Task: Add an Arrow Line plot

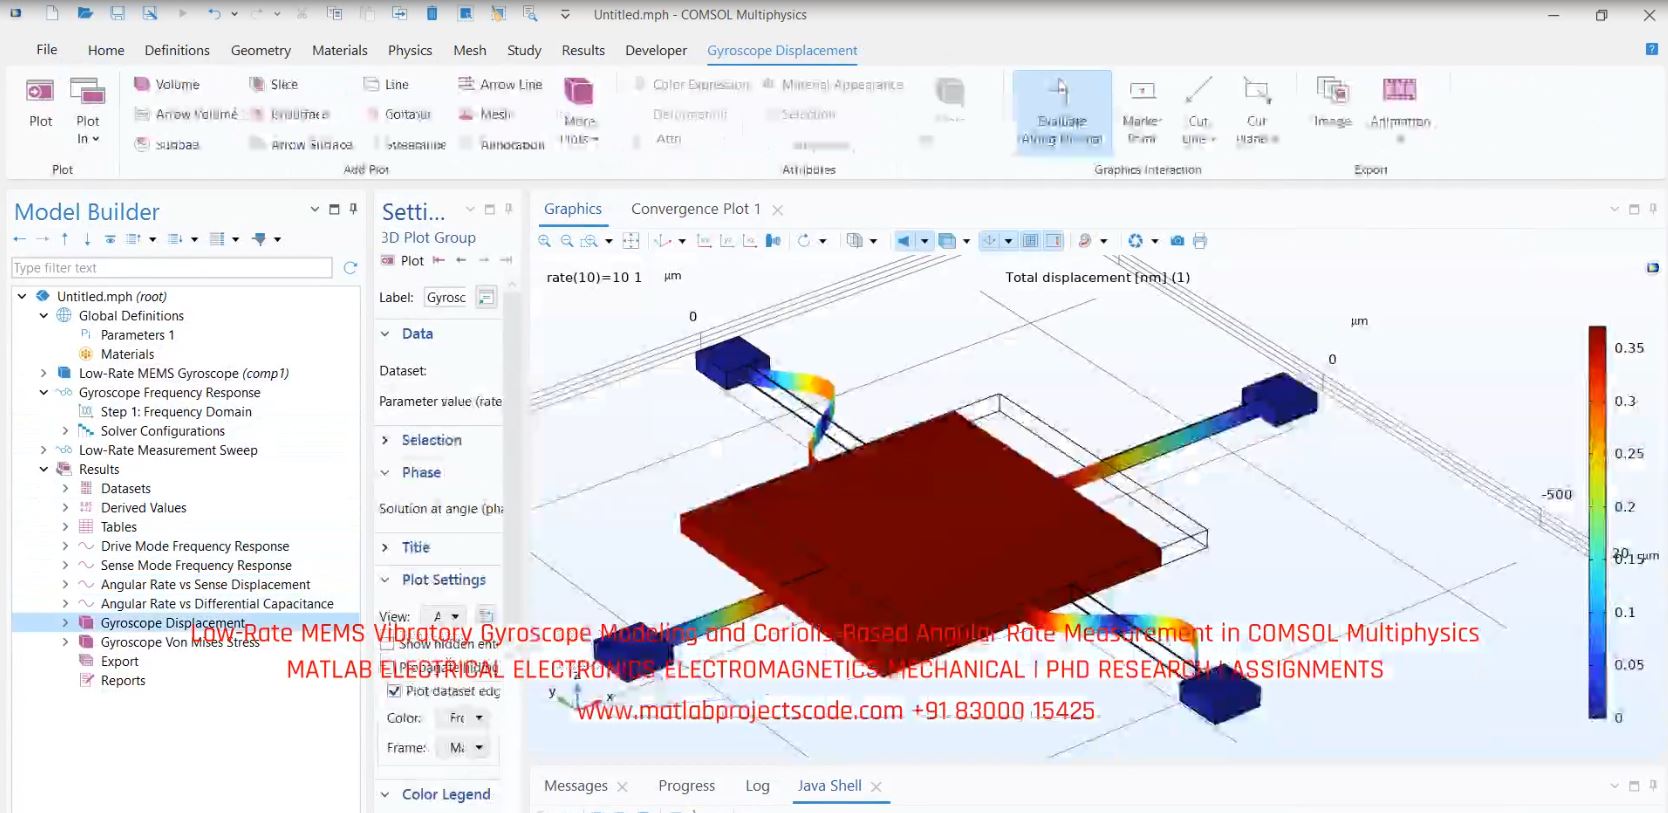Action: pos(499,84)
